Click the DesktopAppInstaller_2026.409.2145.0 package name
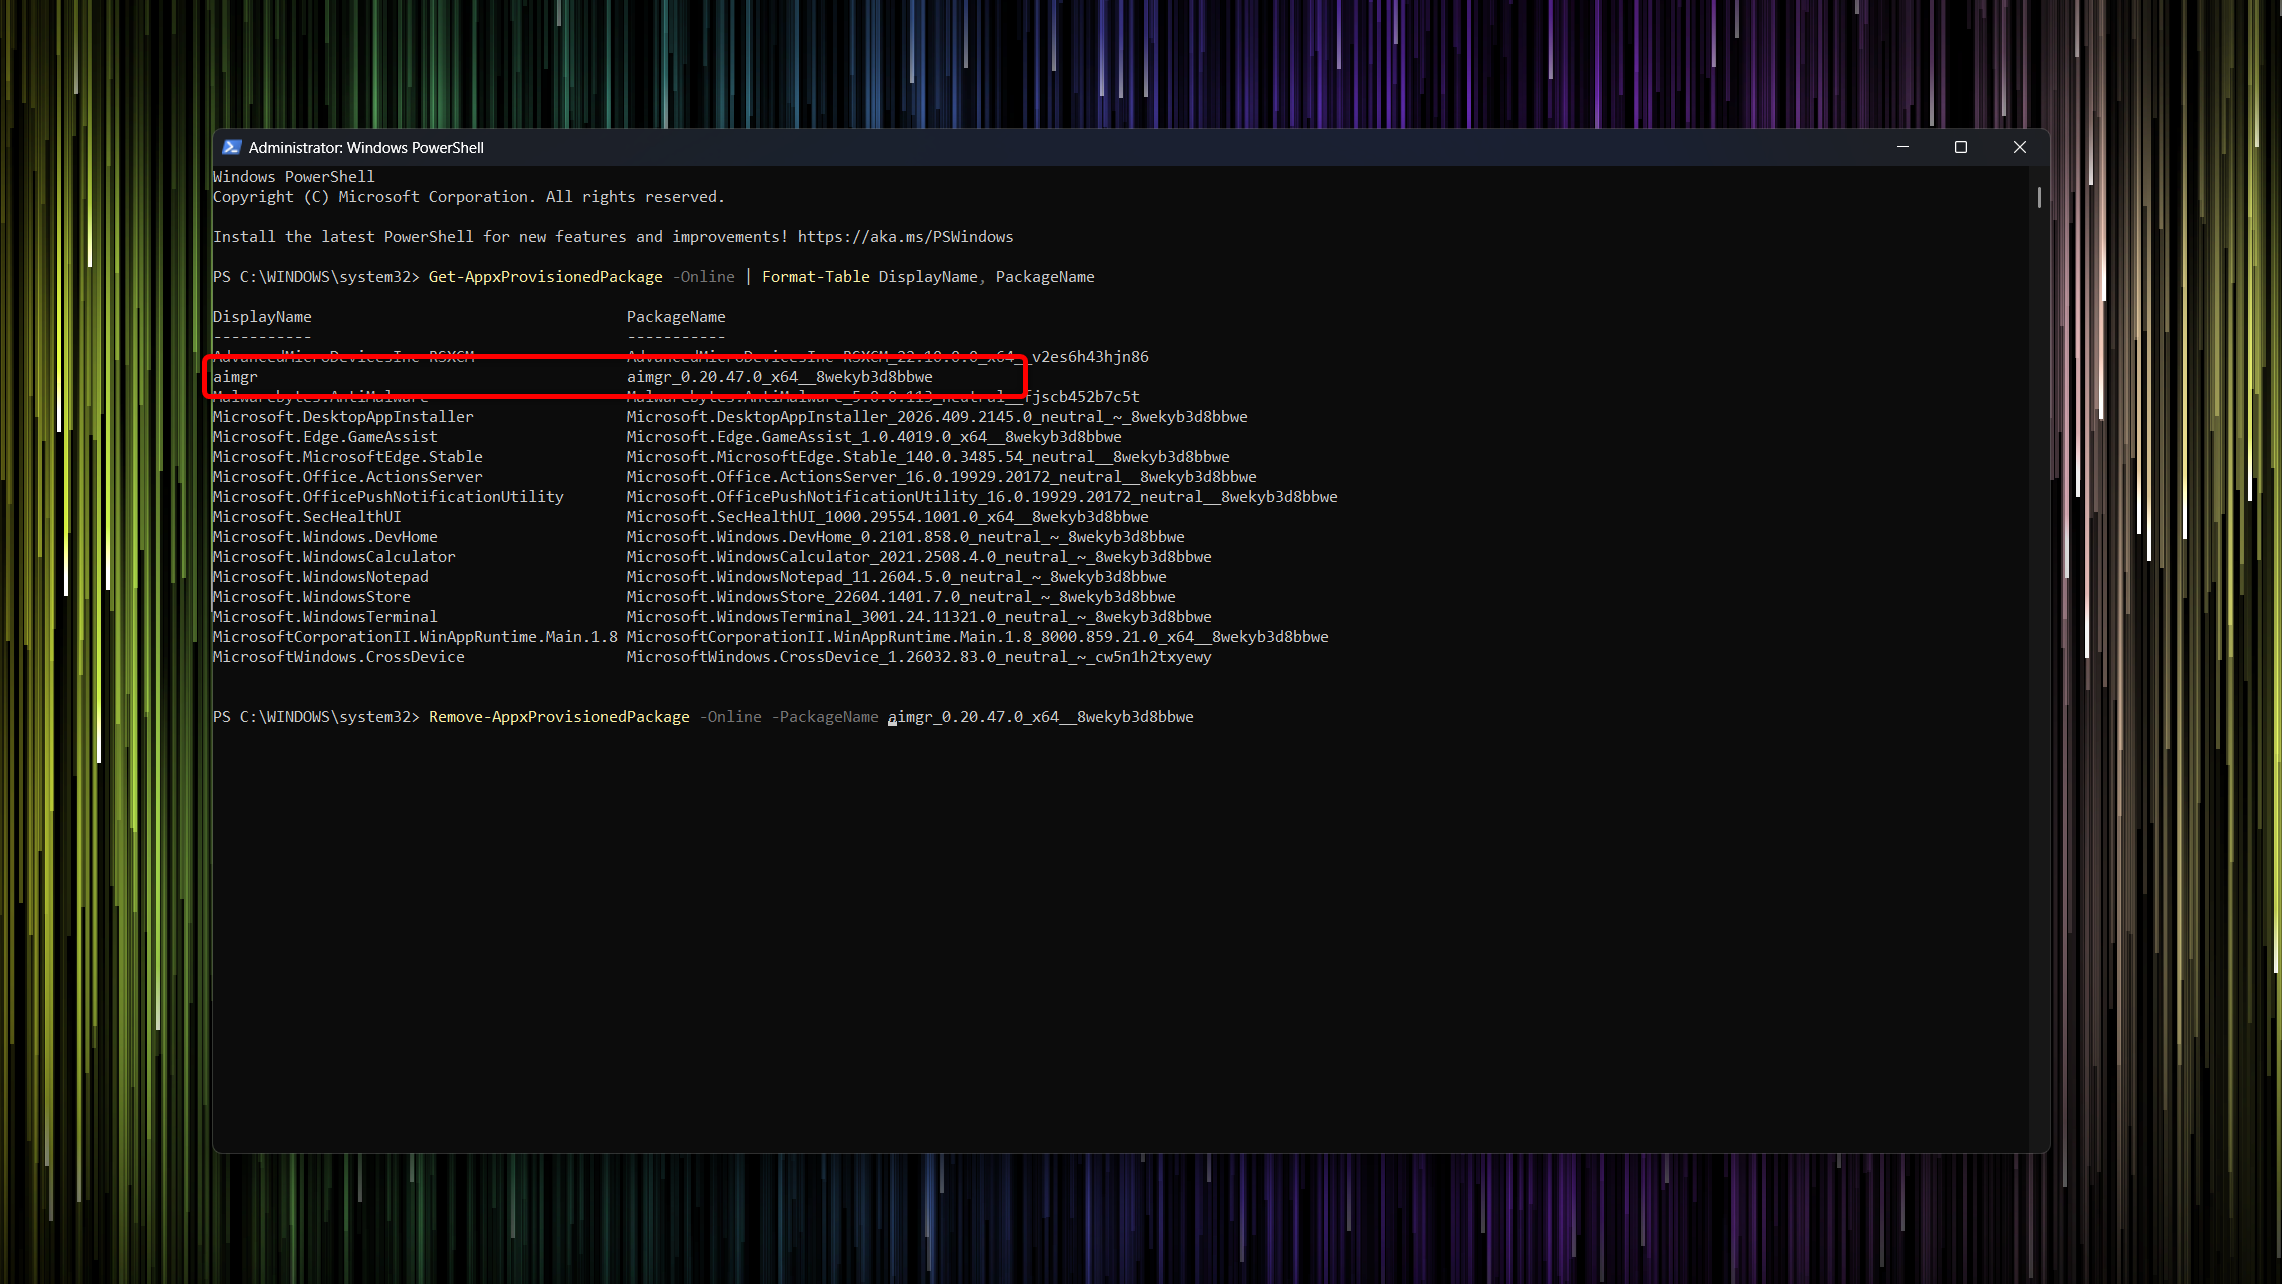Viewport: 2282px width, 1284px height. (937, 417)
